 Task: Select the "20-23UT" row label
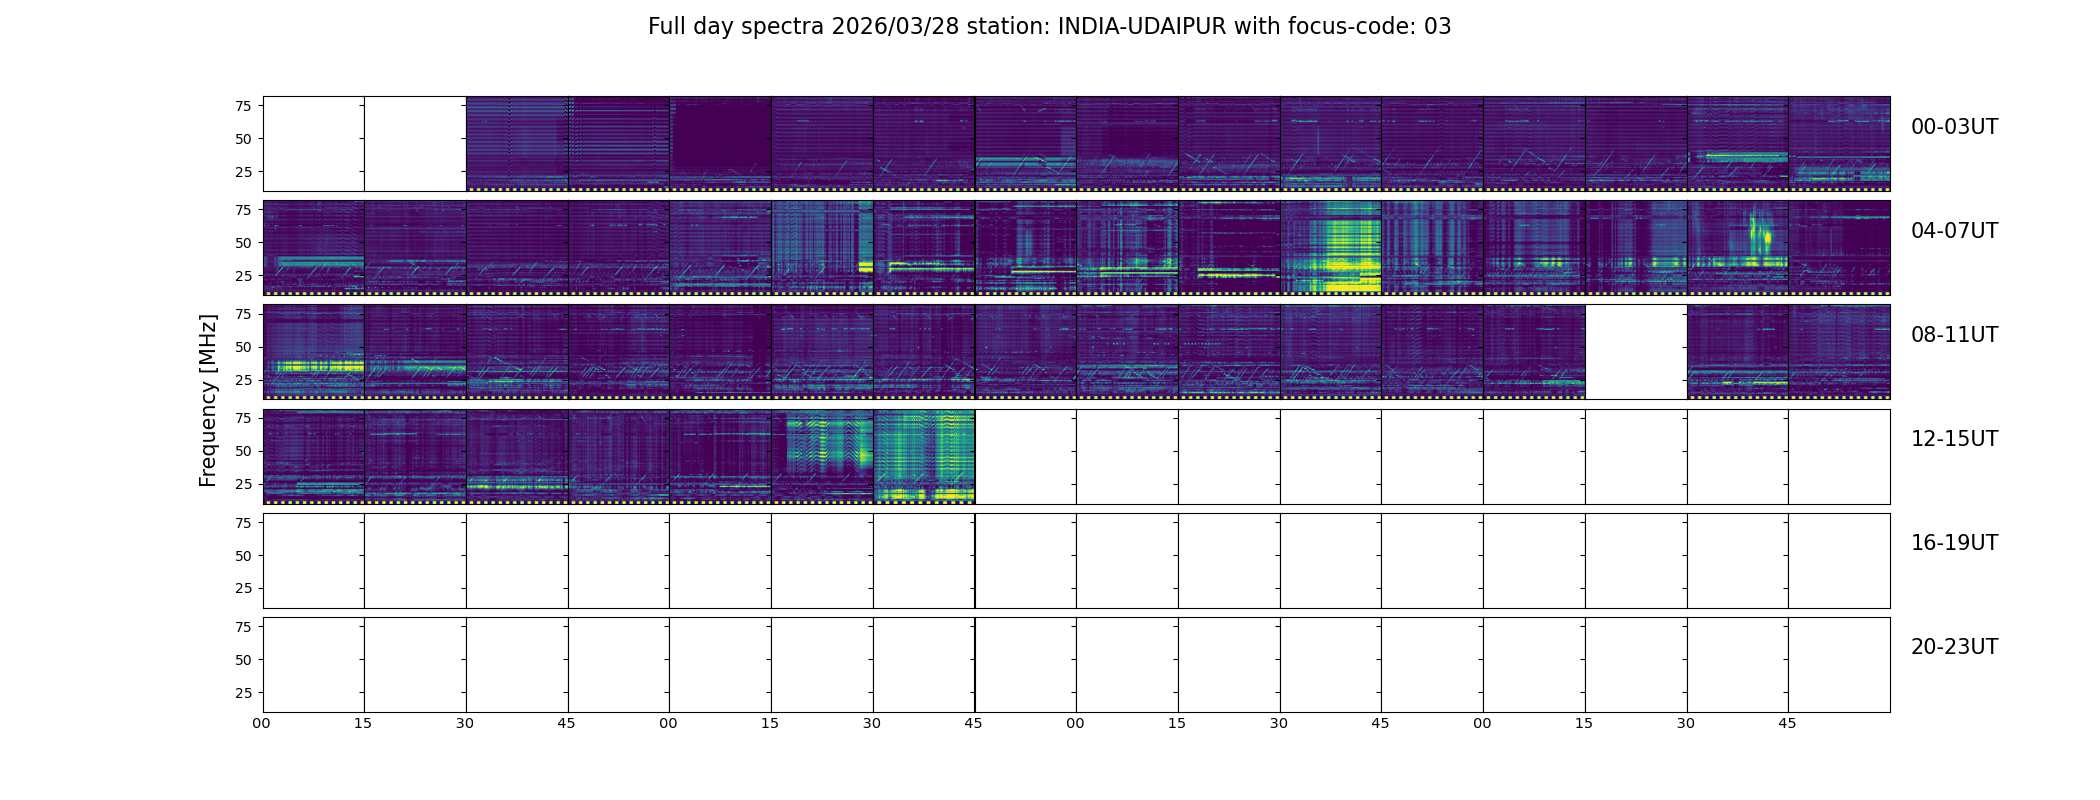[1954, 647]
